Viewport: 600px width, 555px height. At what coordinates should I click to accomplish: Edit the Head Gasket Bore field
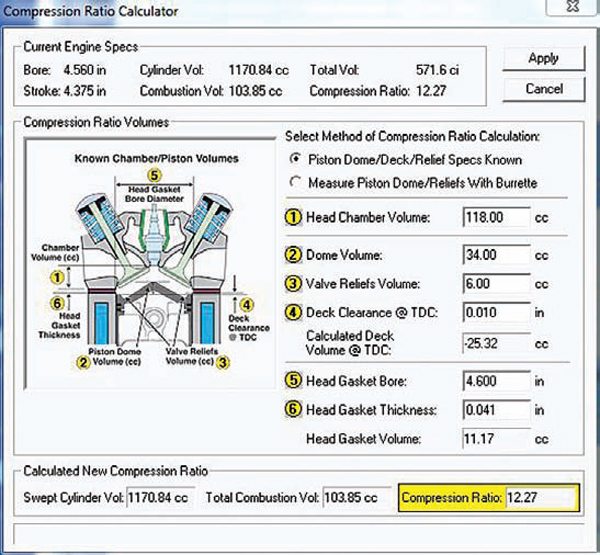tap(496, 381)
